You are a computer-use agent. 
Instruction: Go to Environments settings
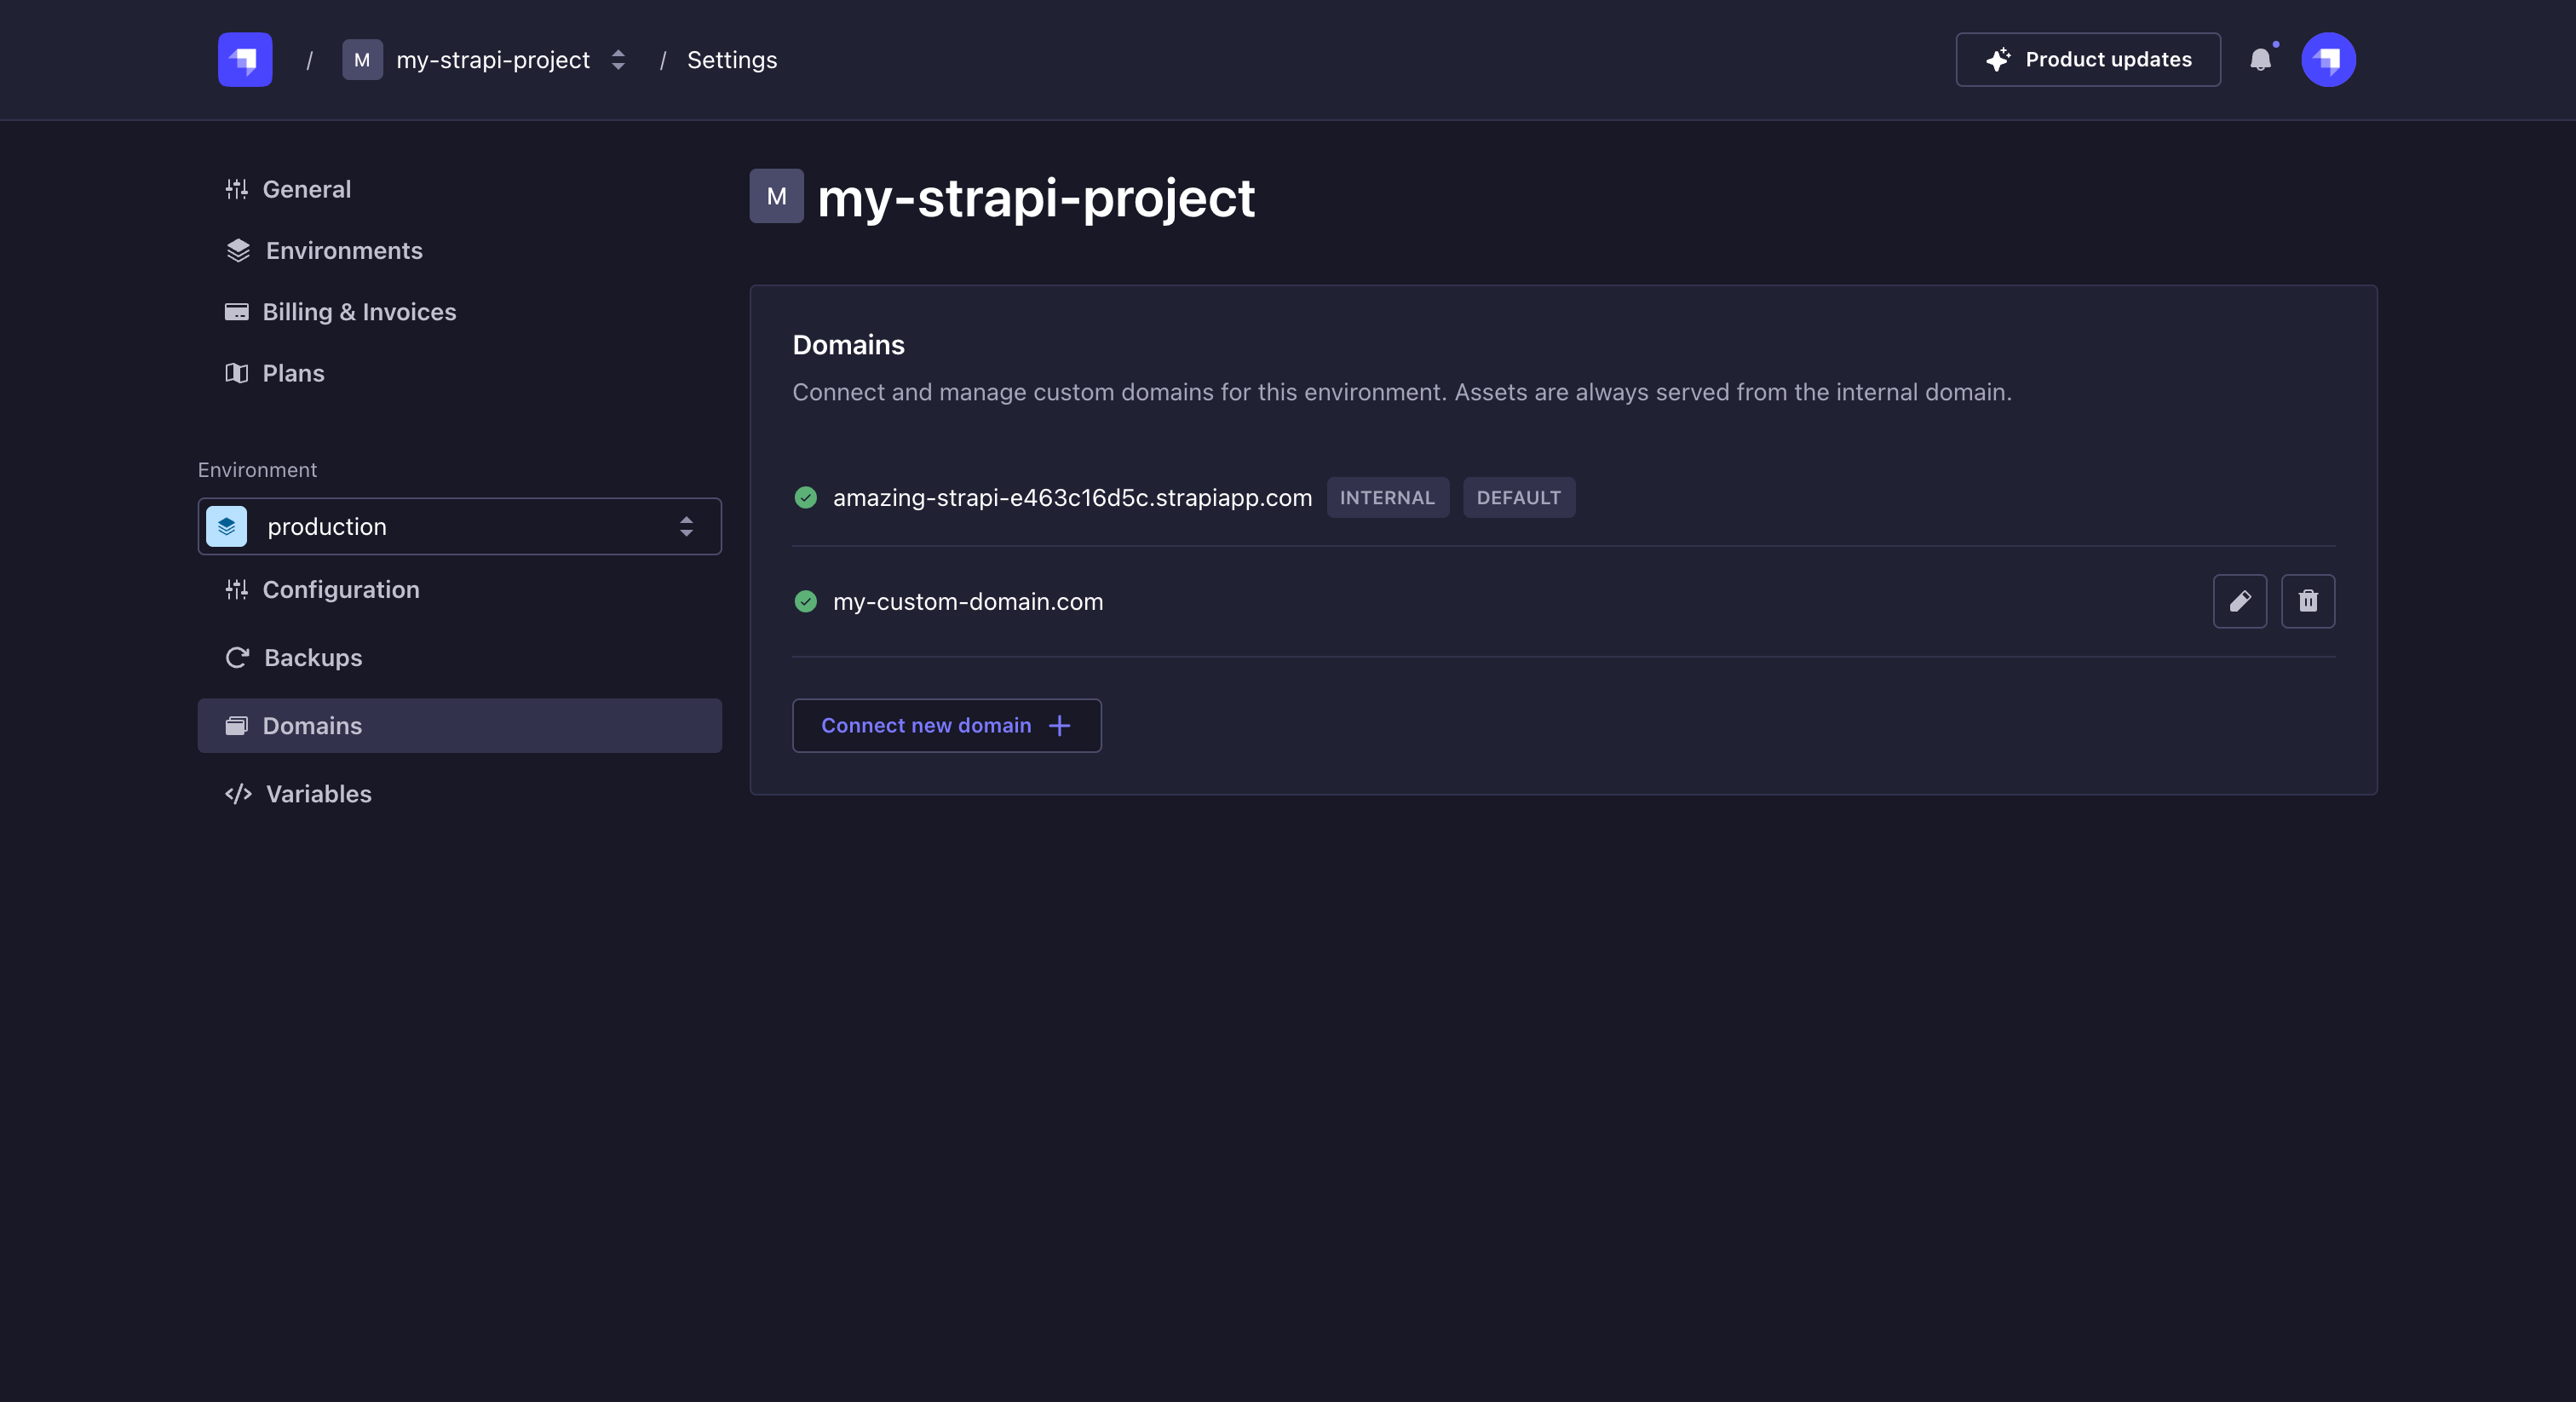[324, 250]
